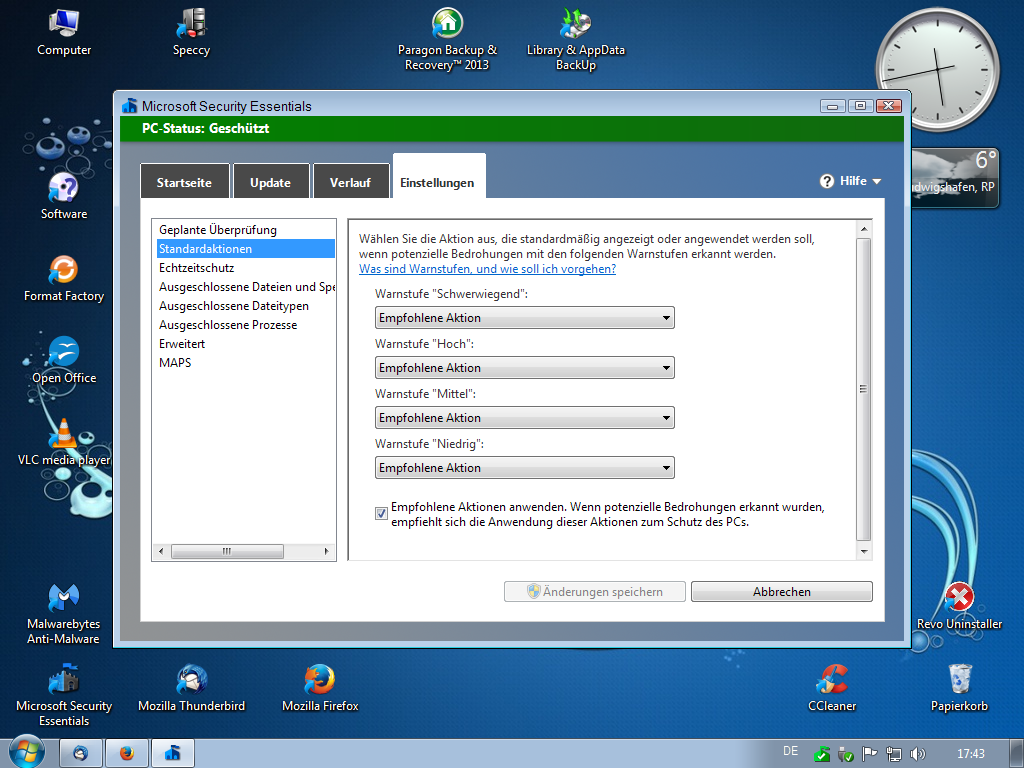The width and height of the screenshot is (1024, 768).
Task: Click the Änderungen speichern button
Action: (x=595, y=592)
